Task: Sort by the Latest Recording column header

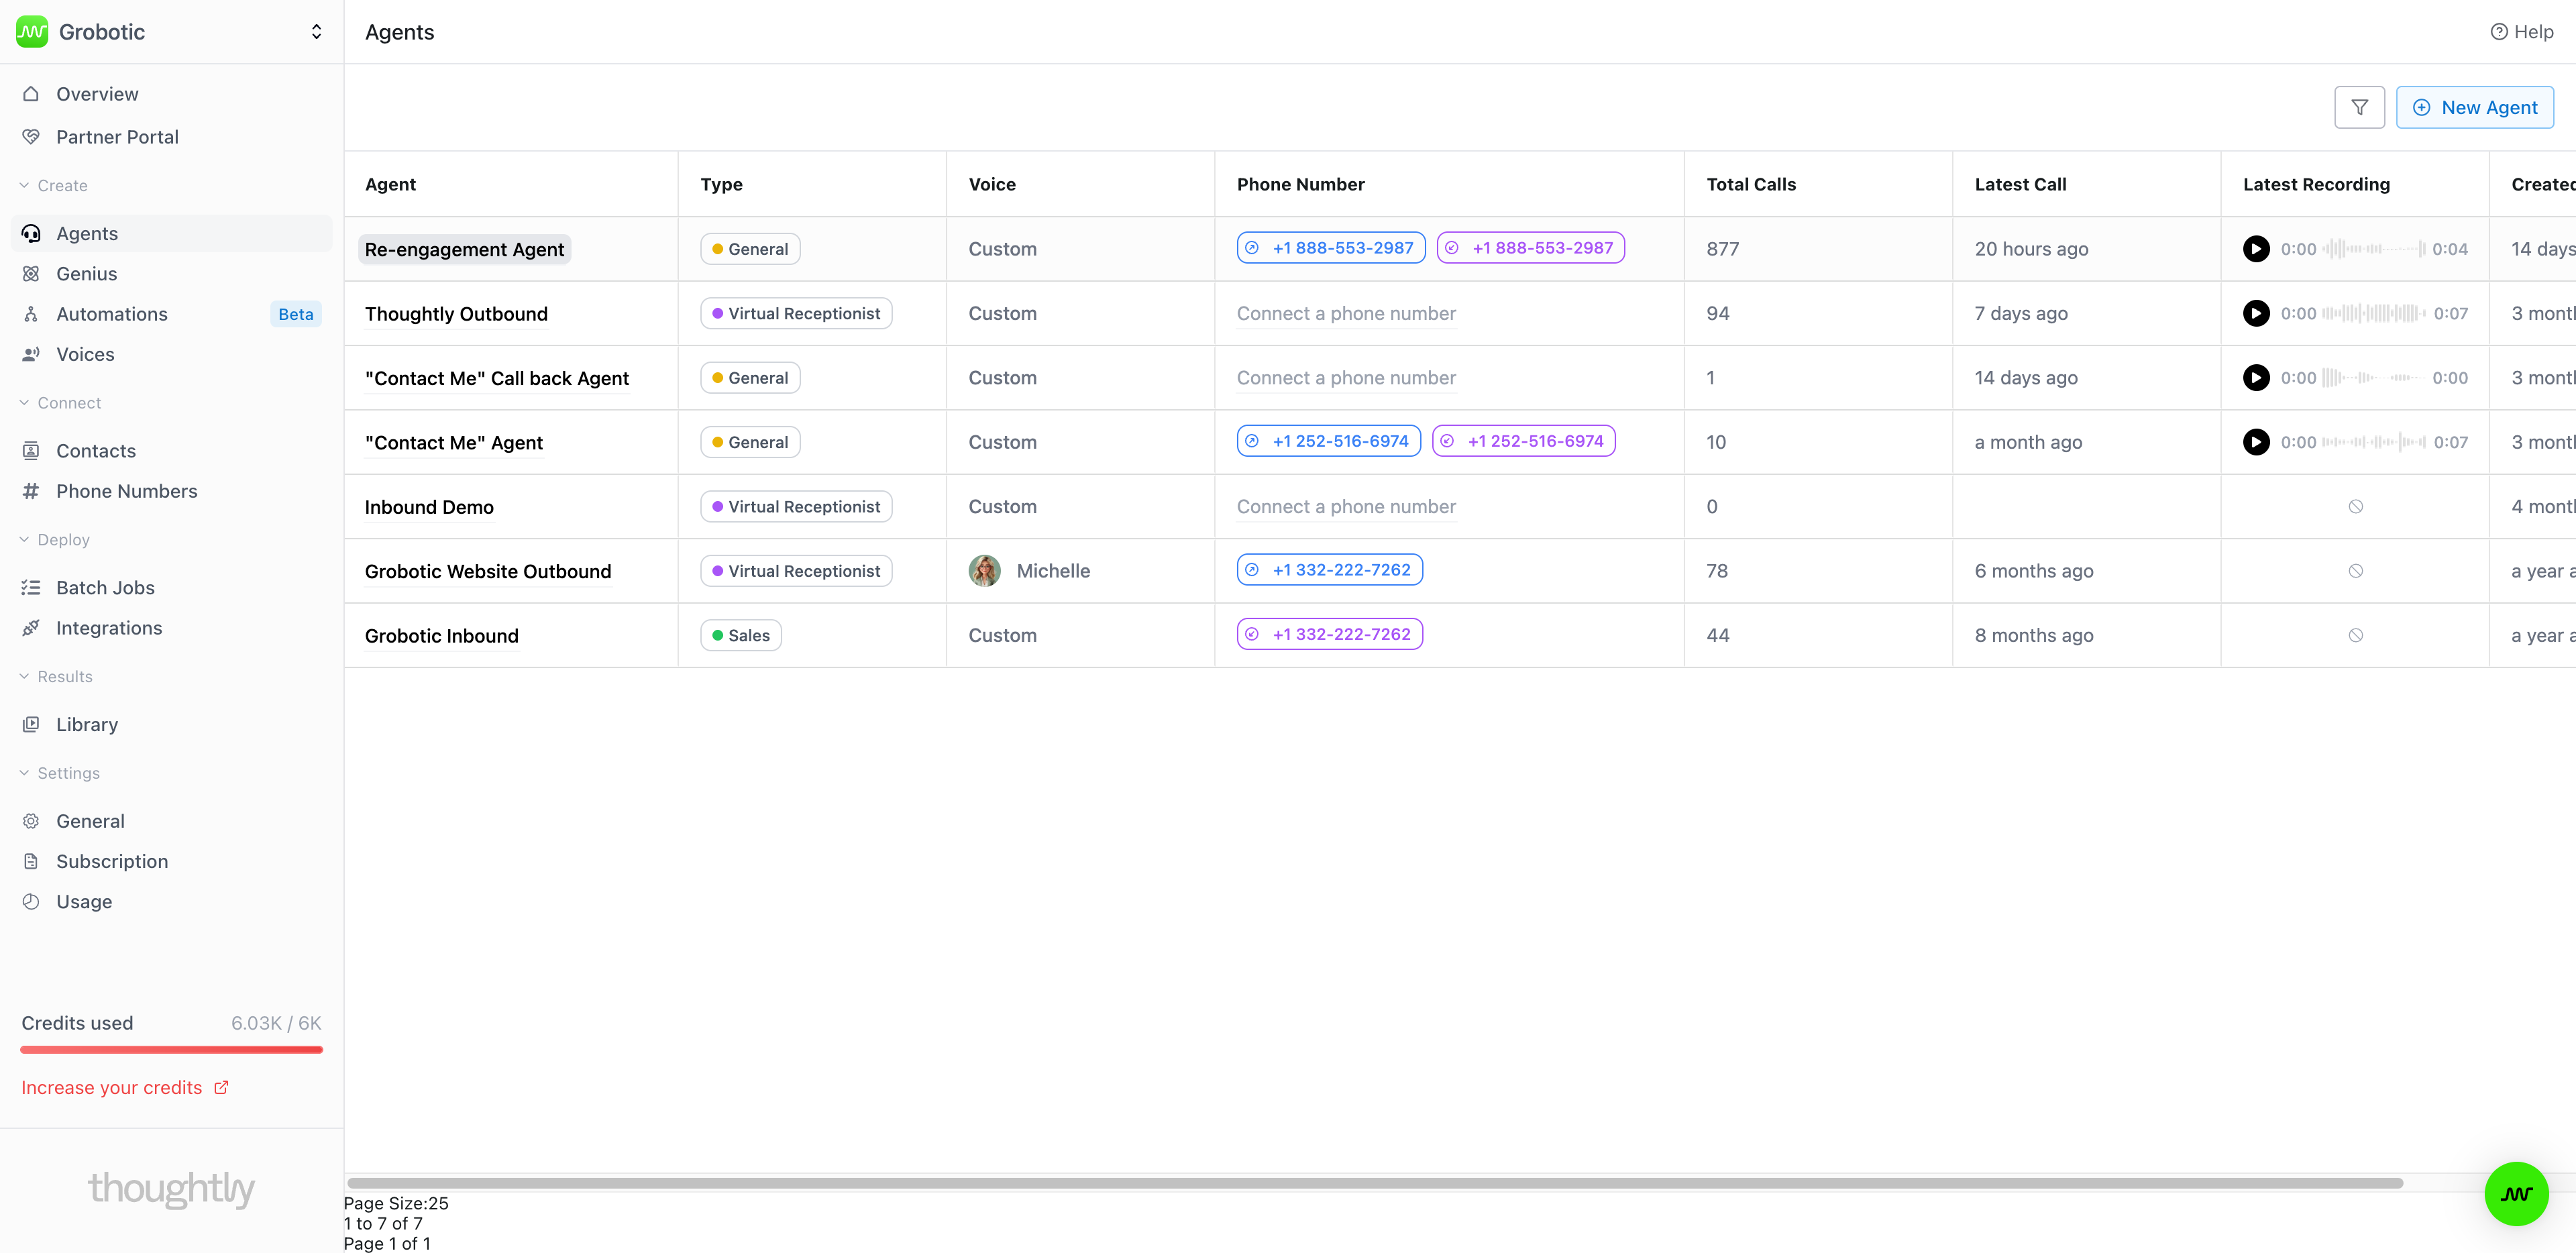Action: pyautogui.click(x=2316, y=184)
